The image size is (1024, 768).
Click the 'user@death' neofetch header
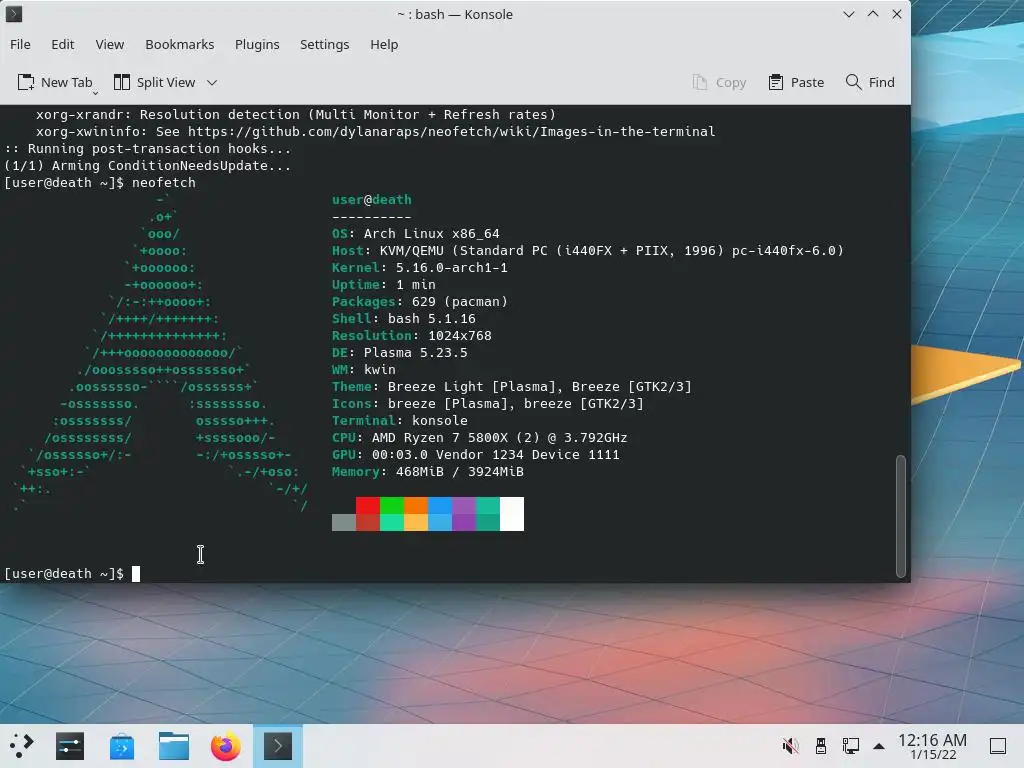pos(372,200)
